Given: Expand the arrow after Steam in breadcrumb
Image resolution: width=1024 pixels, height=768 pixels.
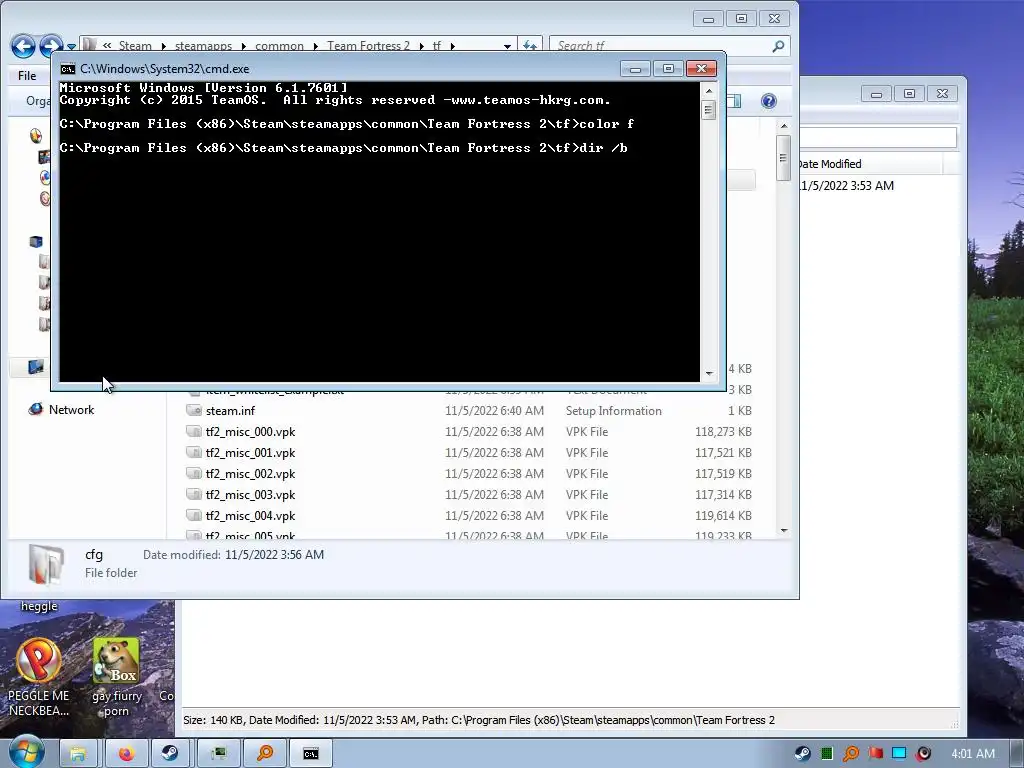Looking at the screenshot, I should click(x=163, y=46).
